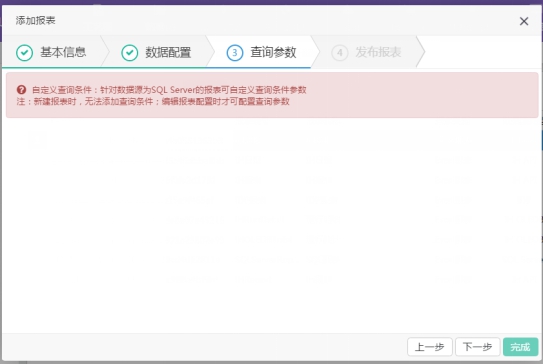Click the green checkmark icon beside 基本信息
543x364 pixels.
click(x=25, y=53)
